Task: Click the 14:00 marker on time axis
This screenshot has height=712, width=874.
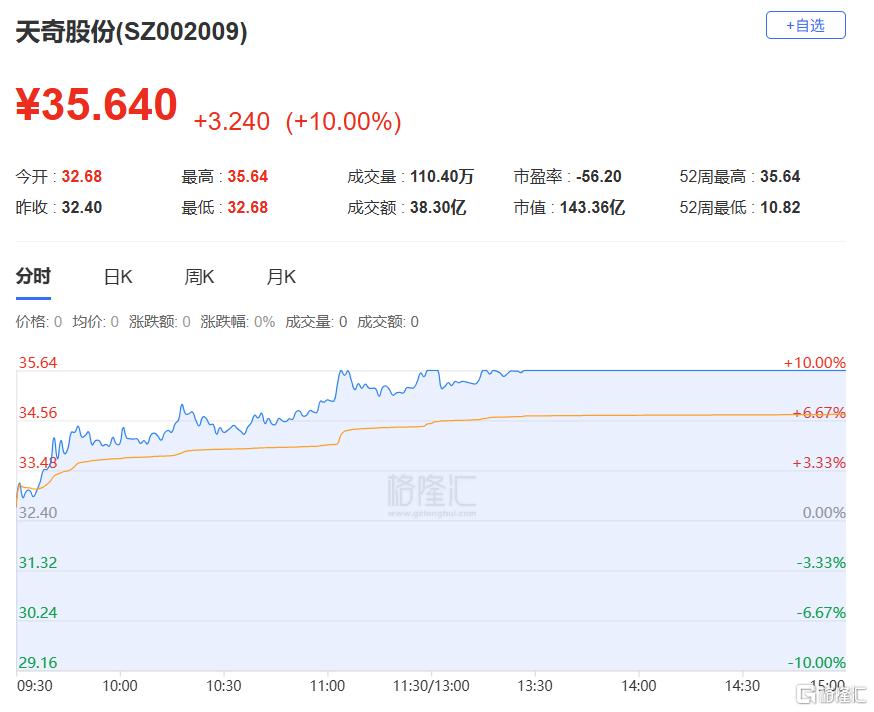Action: [x=639, y=686]
